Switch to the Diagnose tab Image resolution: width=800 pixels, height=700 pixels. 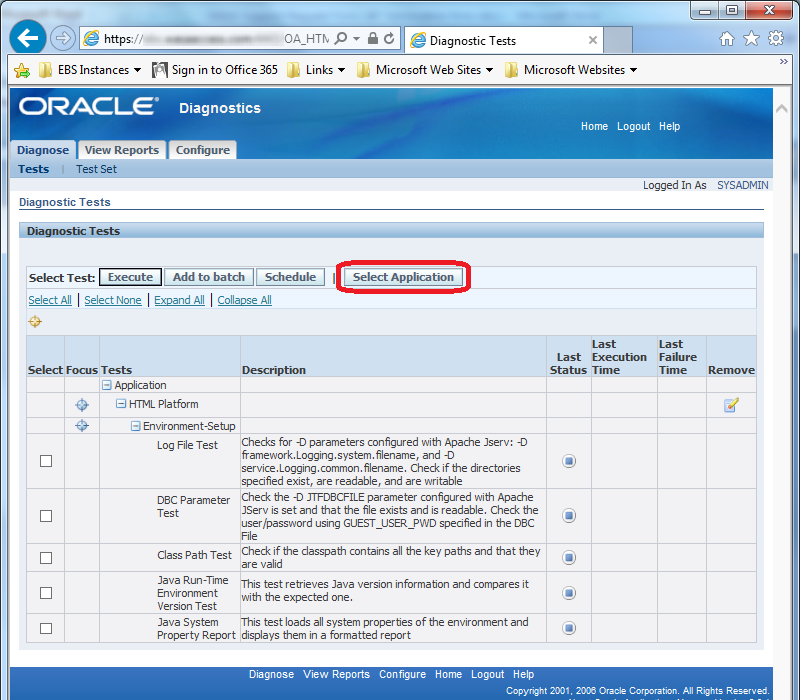43,150
